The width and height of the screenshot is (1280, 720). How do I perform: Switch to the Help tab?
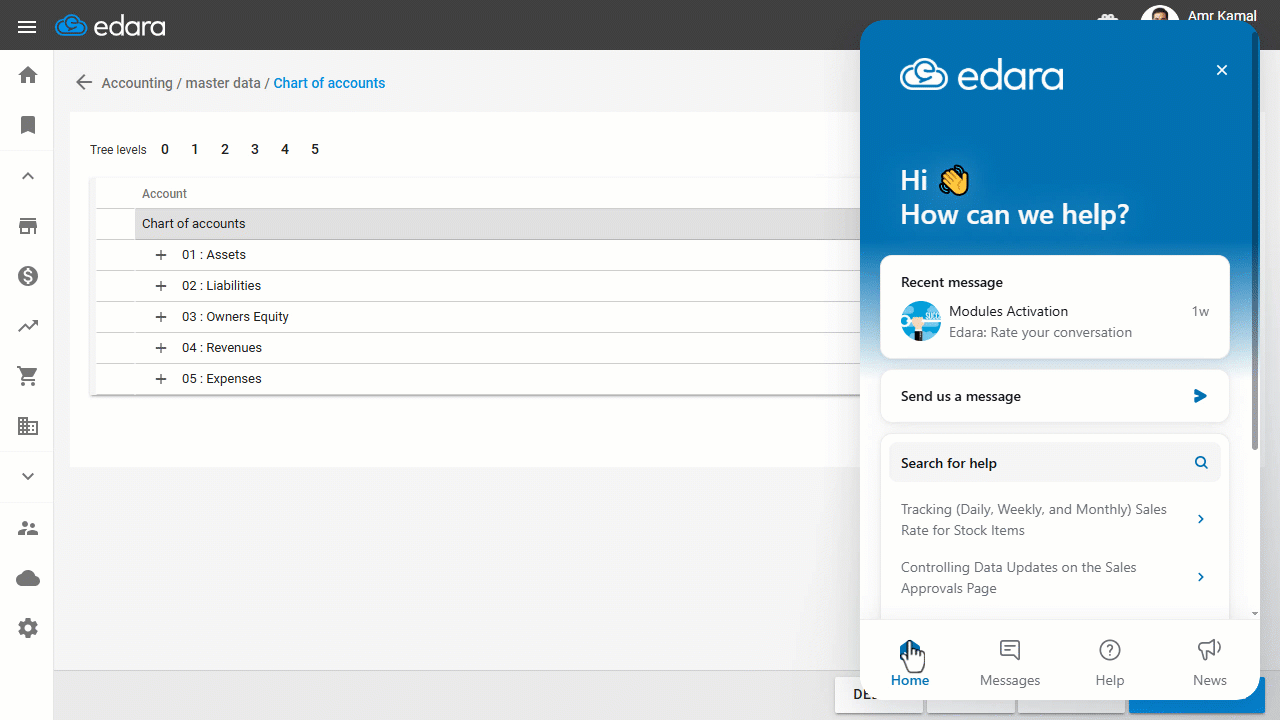(x=1109, y=663)
